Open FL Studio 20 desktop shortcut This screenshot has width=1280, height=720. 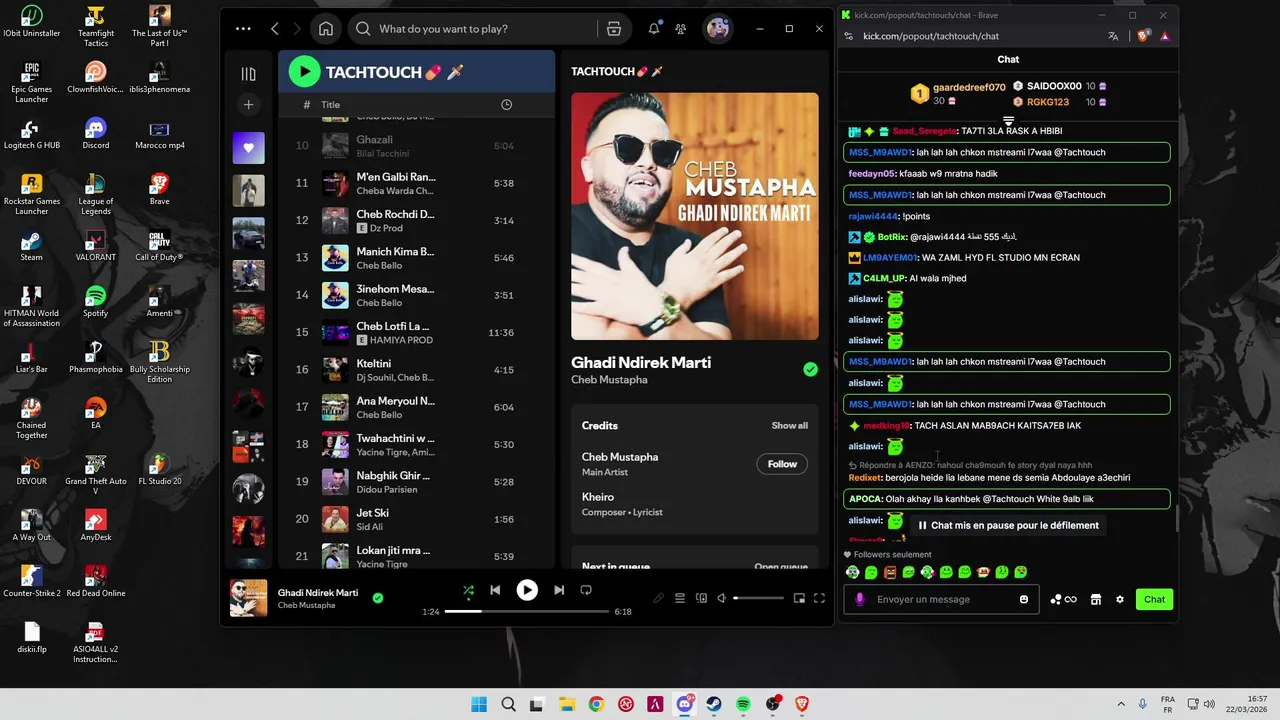point(160,469)
